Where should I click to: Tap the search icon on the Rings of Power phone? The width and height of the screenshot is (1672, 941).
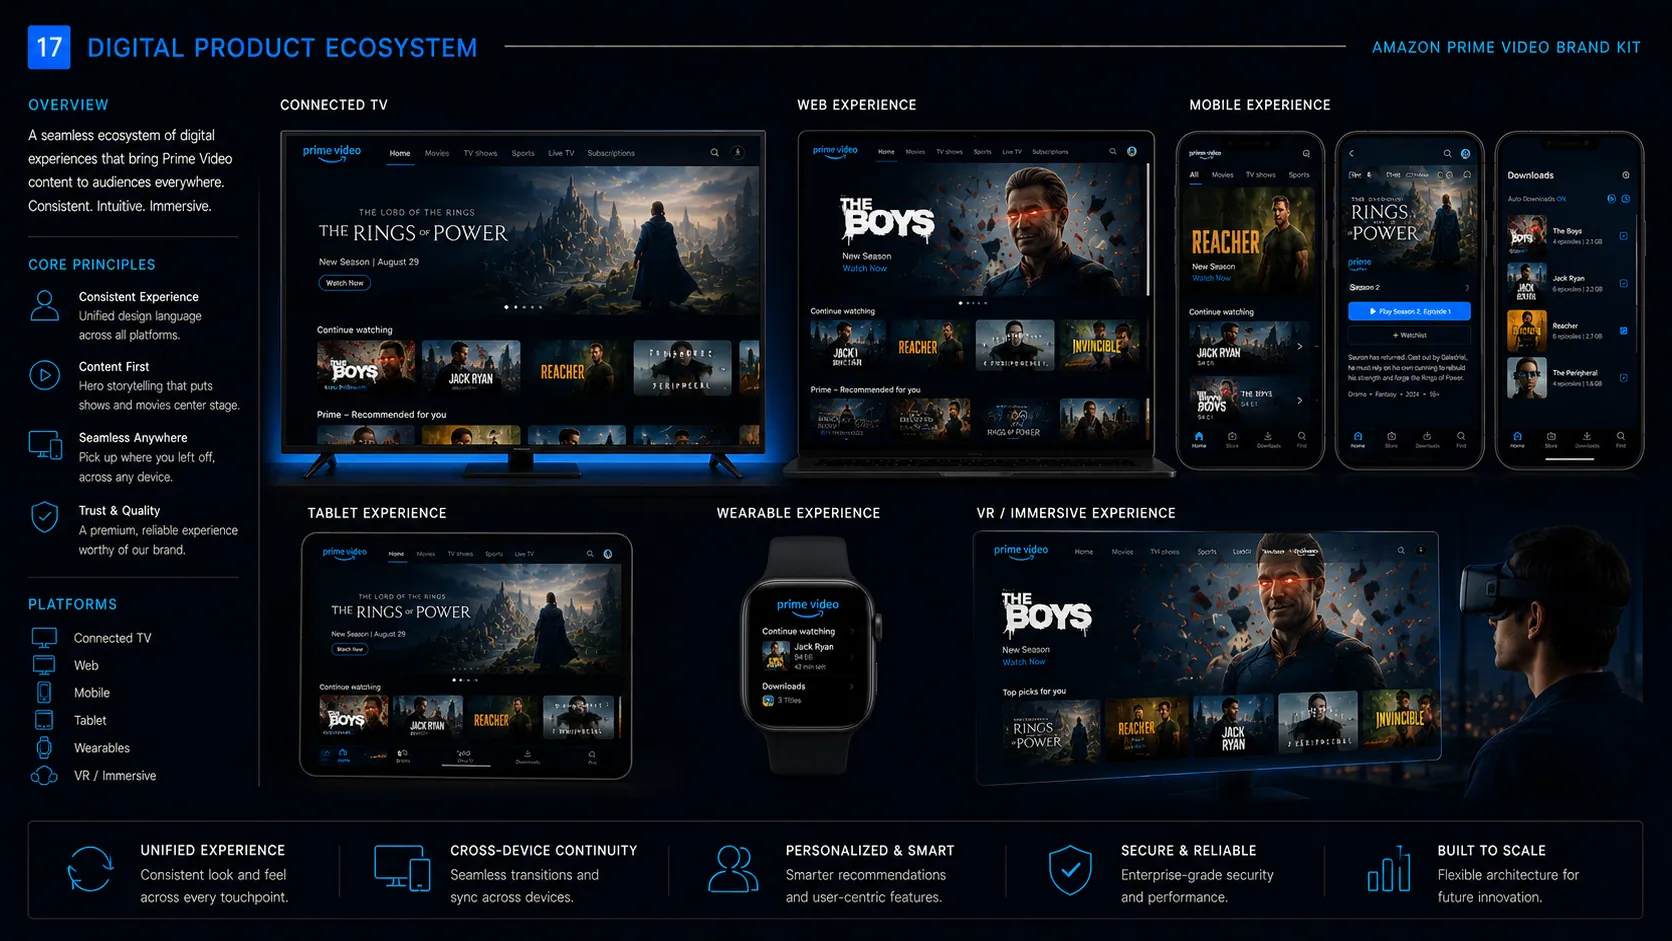(1447, 154)
